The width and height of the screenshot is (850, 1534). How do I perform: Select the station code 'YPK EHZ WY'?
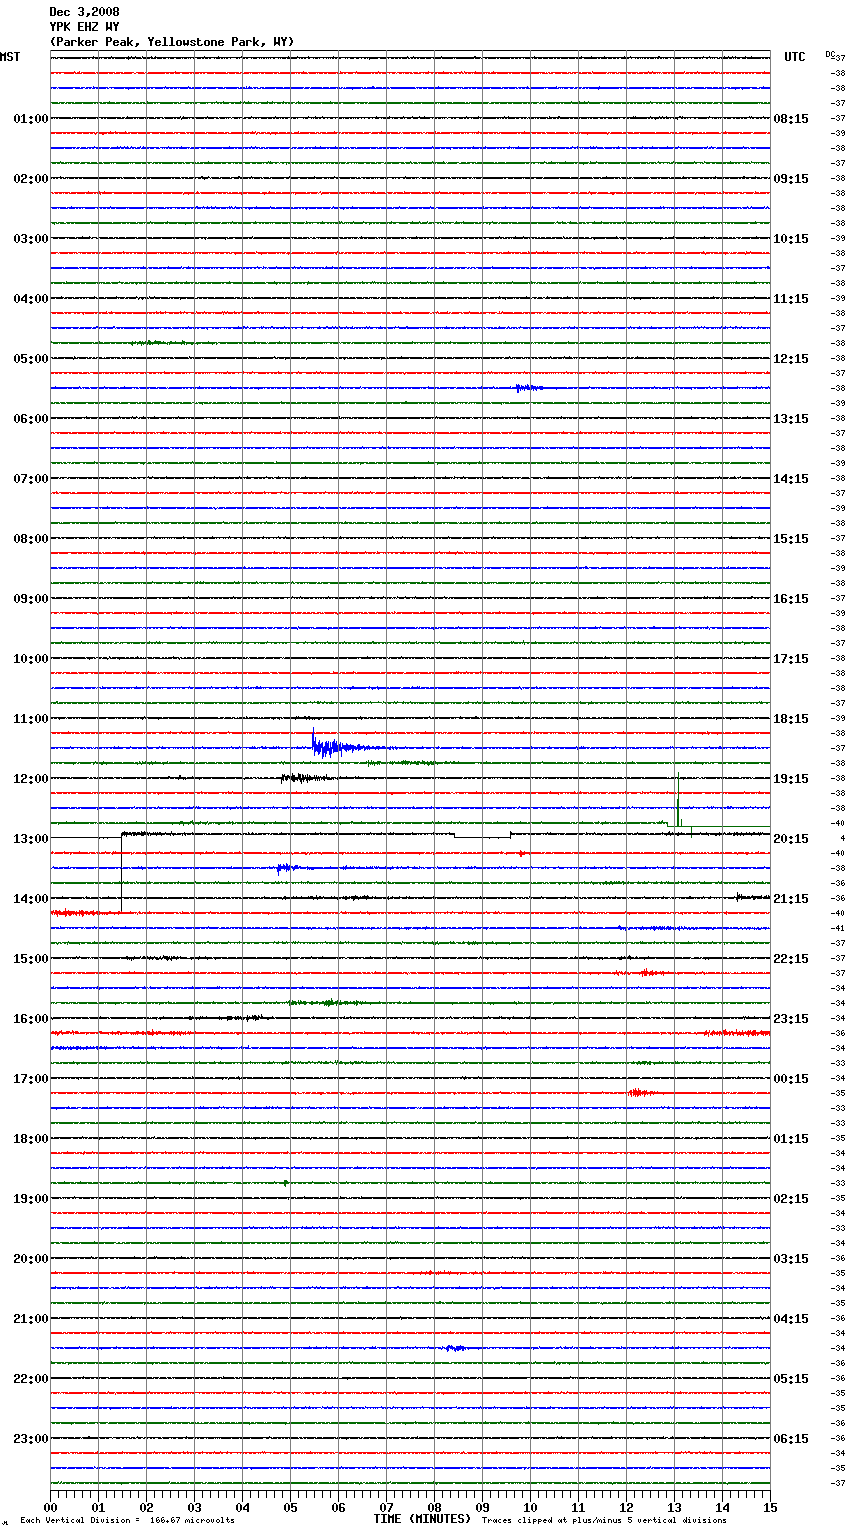[x=84, y=27]
